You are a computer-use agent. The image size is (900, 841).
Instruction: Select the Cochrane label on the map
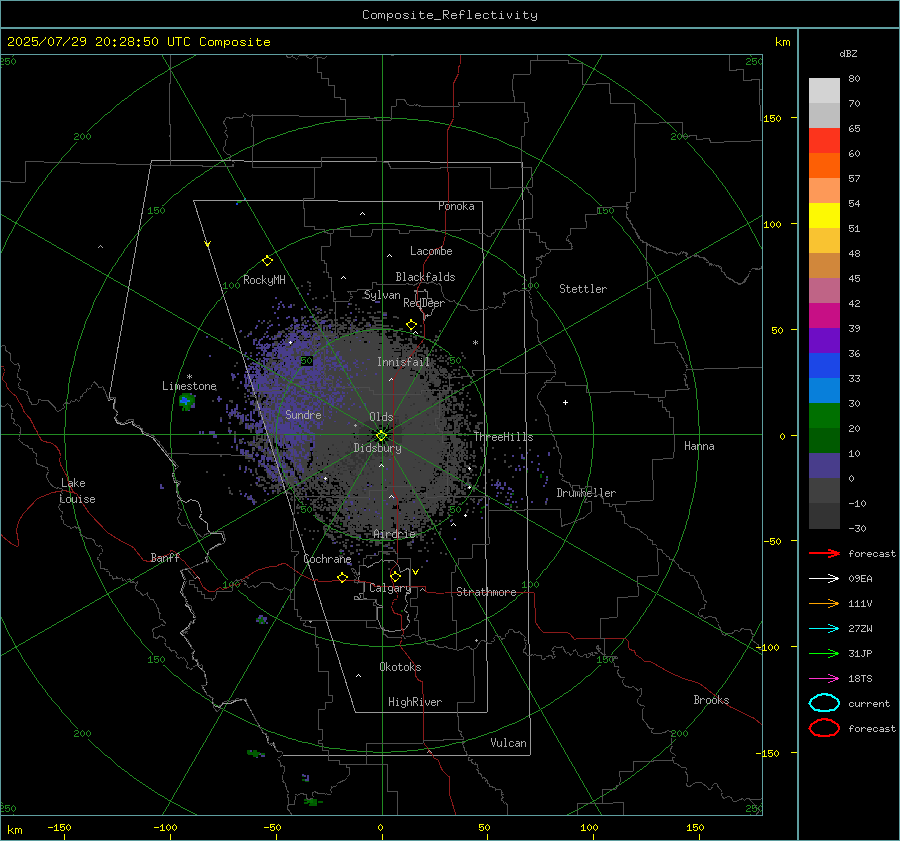(327, 559)
